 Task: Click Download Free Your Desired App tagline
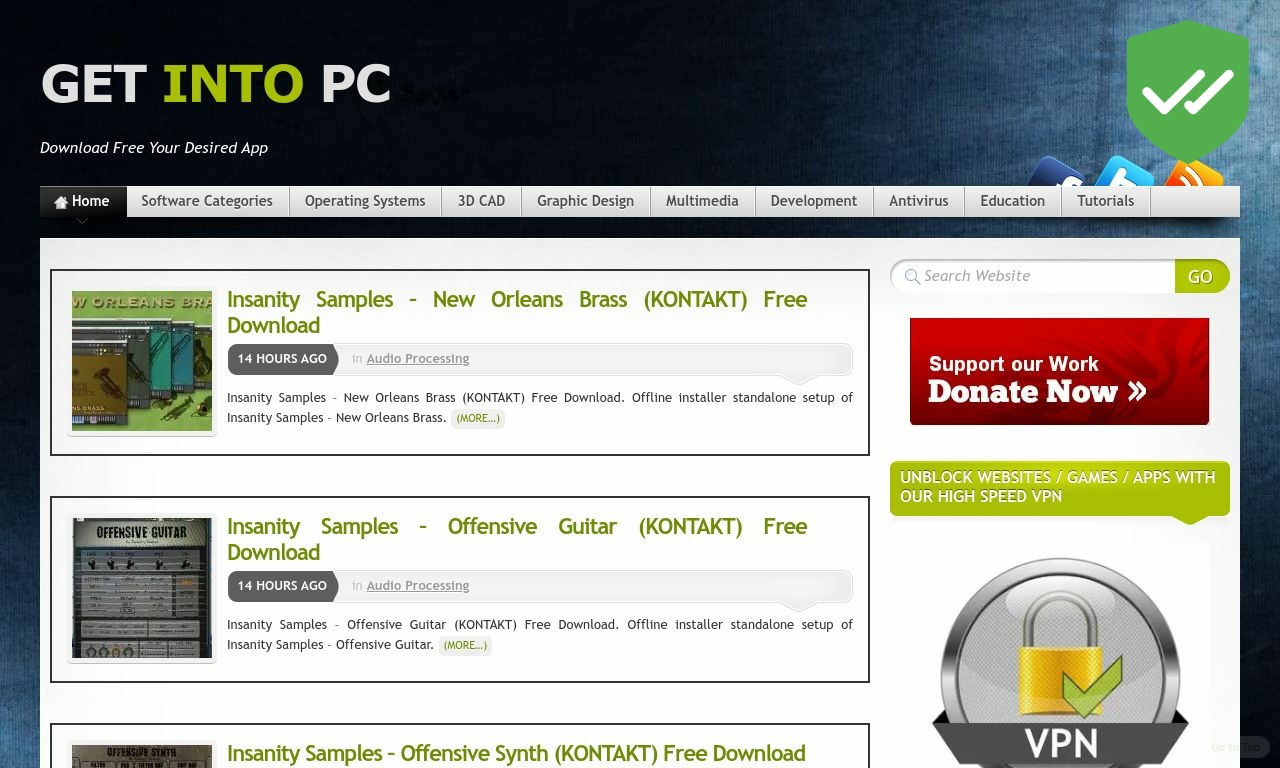click(154, 148)
